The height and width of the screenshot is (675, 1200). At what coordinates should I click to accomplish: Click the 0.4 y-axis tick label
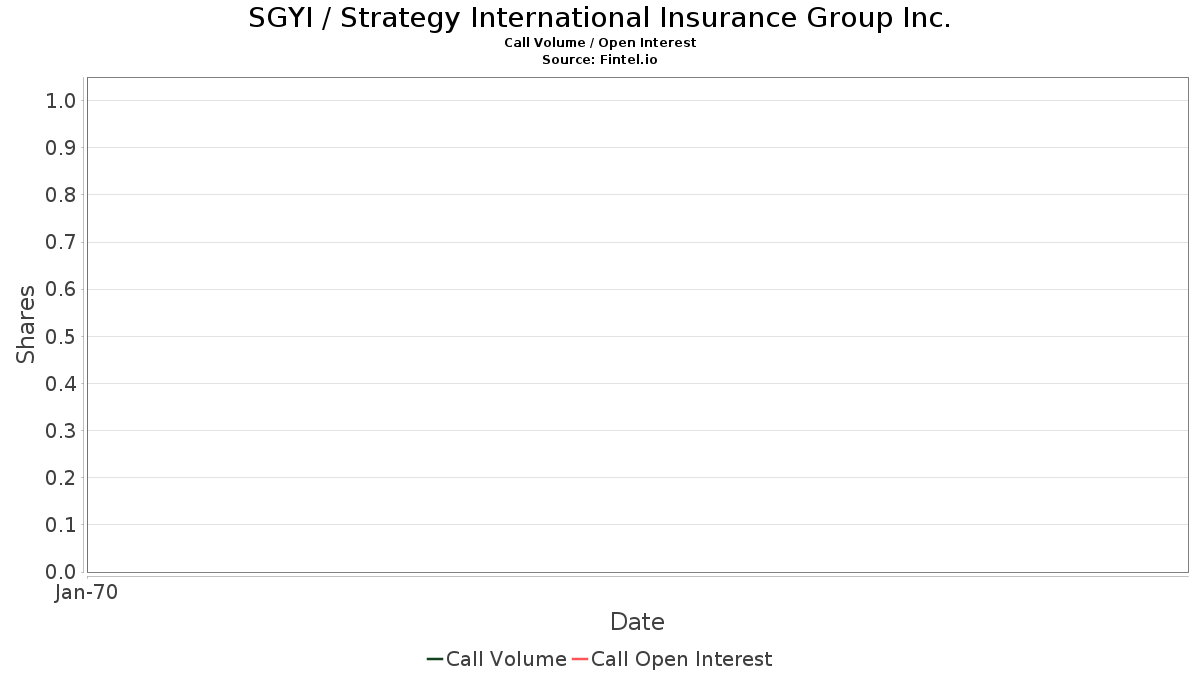(x=61, y=384)
